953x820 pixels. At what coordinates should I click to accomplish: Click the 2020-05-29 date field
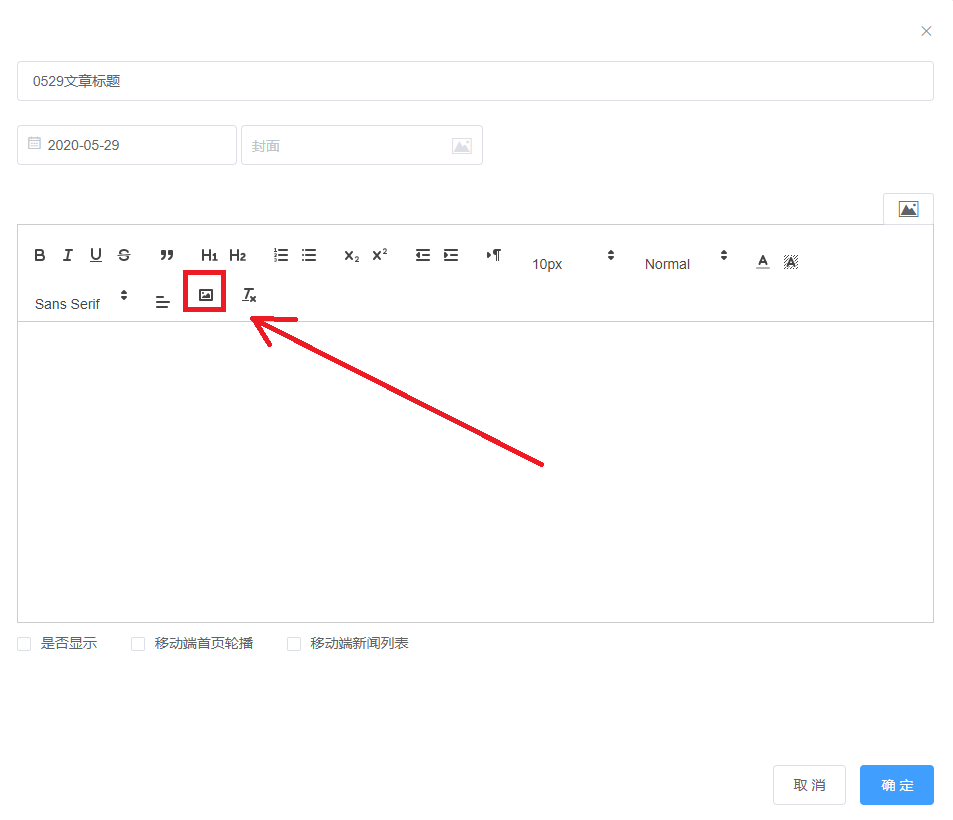[x=127, y=145]
